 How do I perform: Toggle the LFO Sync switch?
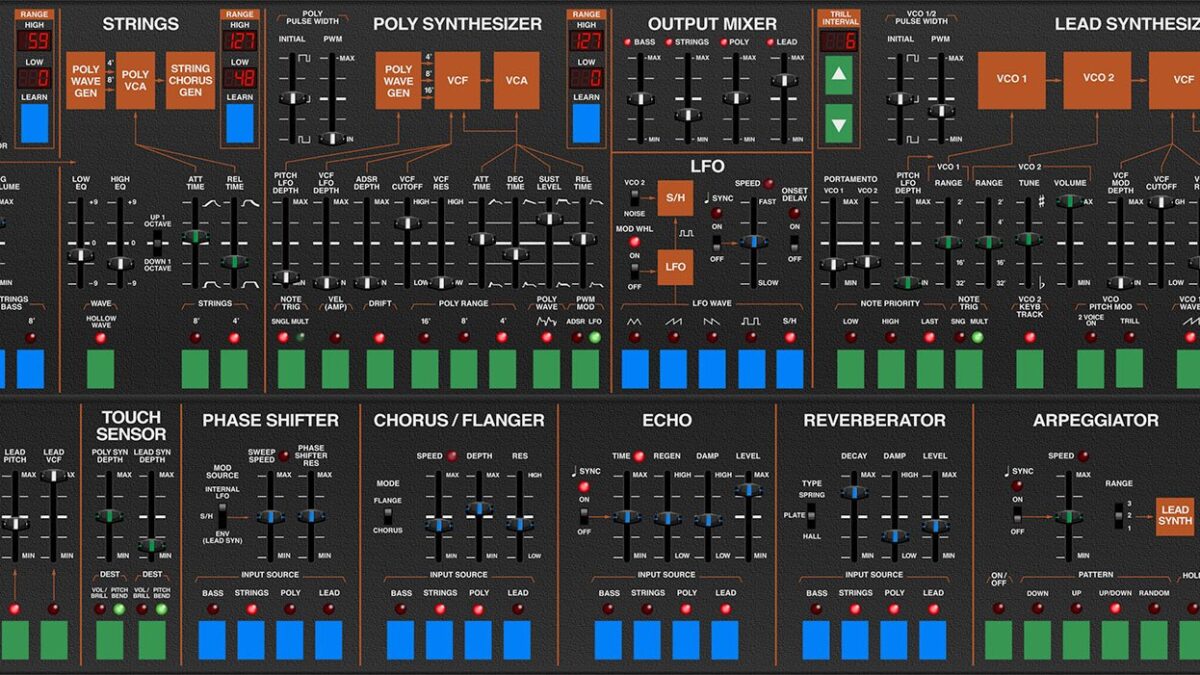pos(716,241)
